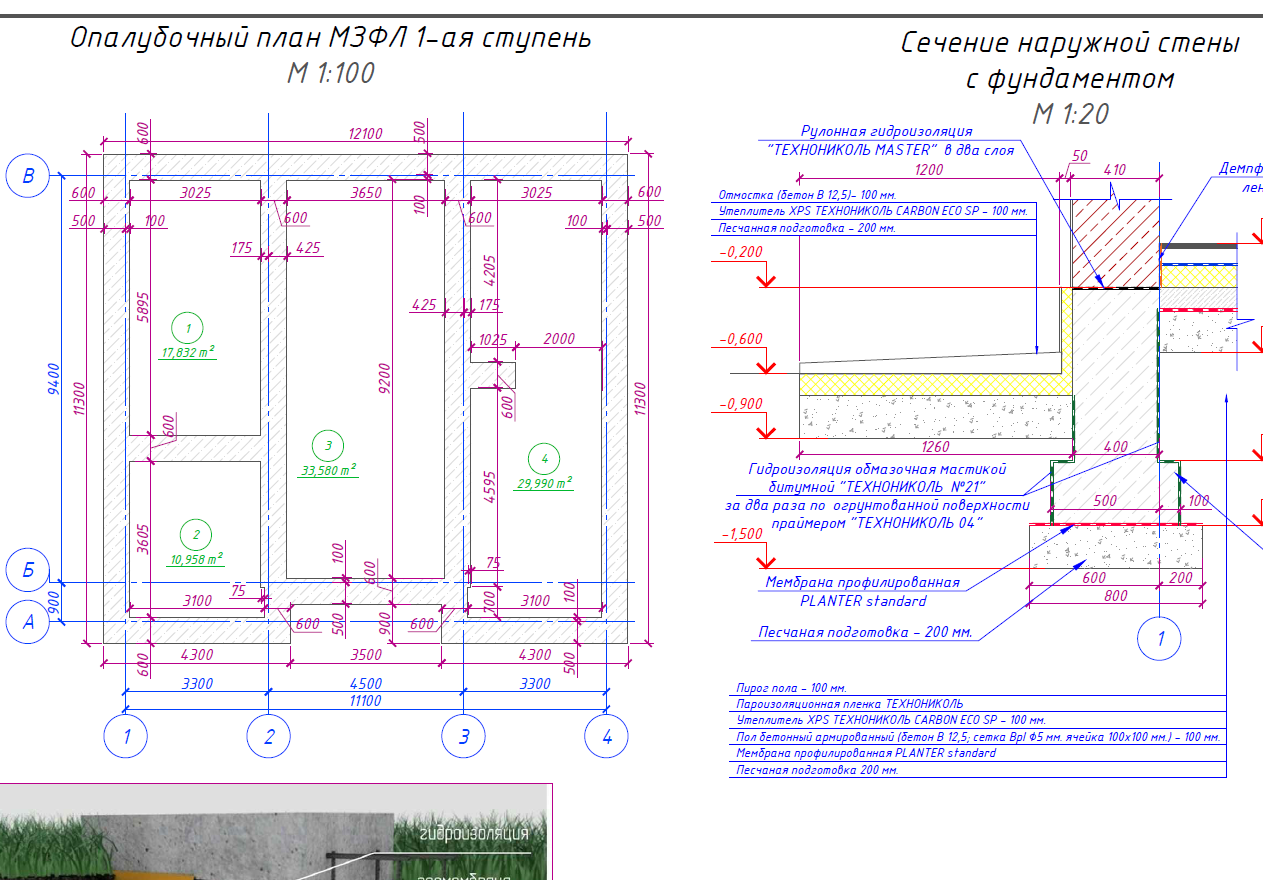Viewport: 1263px width, 880px height.
Task: Click the scale label 'М 1:20'
Action: click(x=1070, y=114)
